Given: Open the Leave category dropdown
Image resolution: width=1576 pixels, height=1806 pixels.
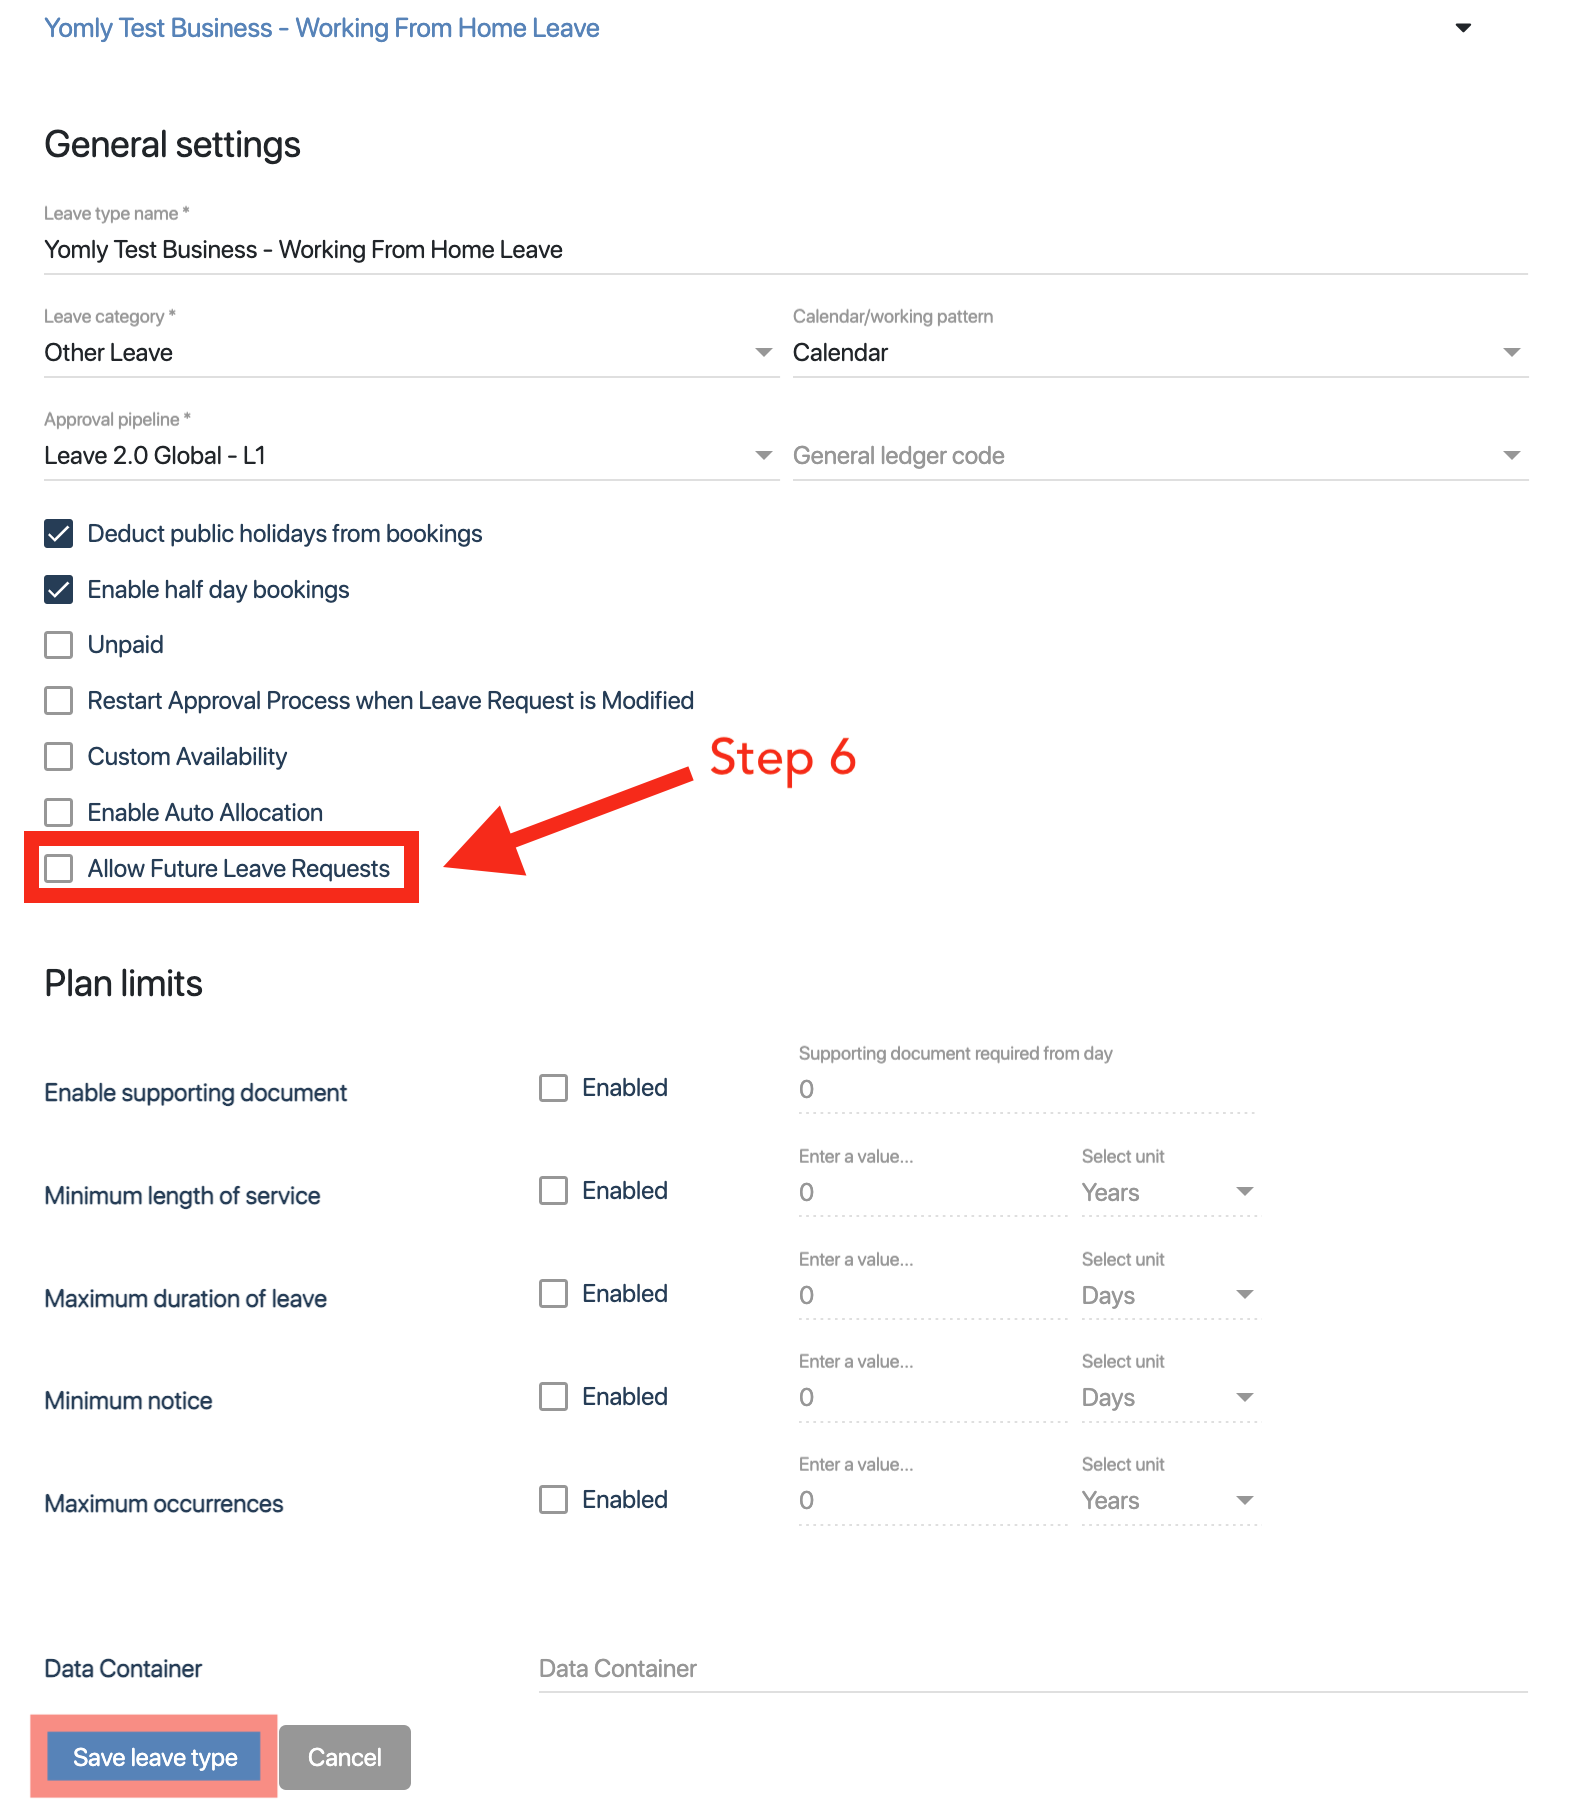Looking at the screenshot, I should coord(411,353).
